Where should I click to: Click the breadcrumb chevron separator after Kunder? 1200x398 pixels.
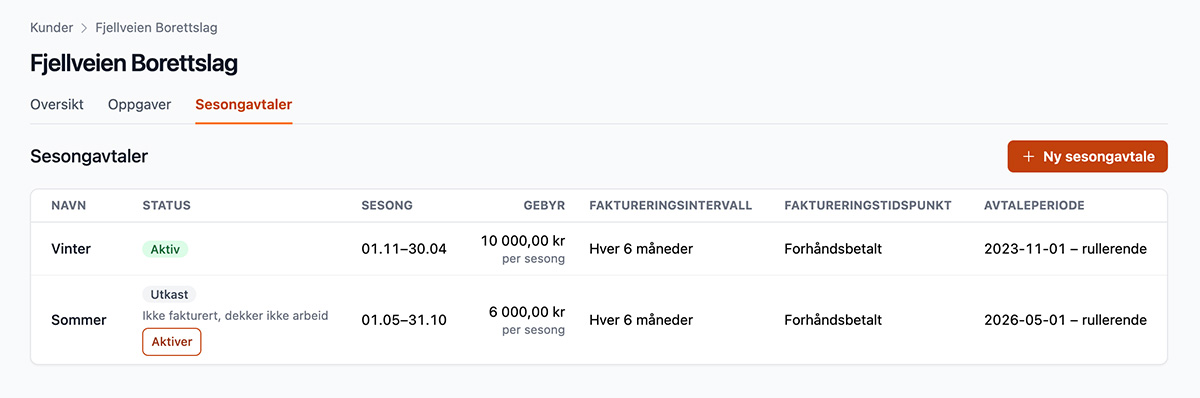(84, 28)
